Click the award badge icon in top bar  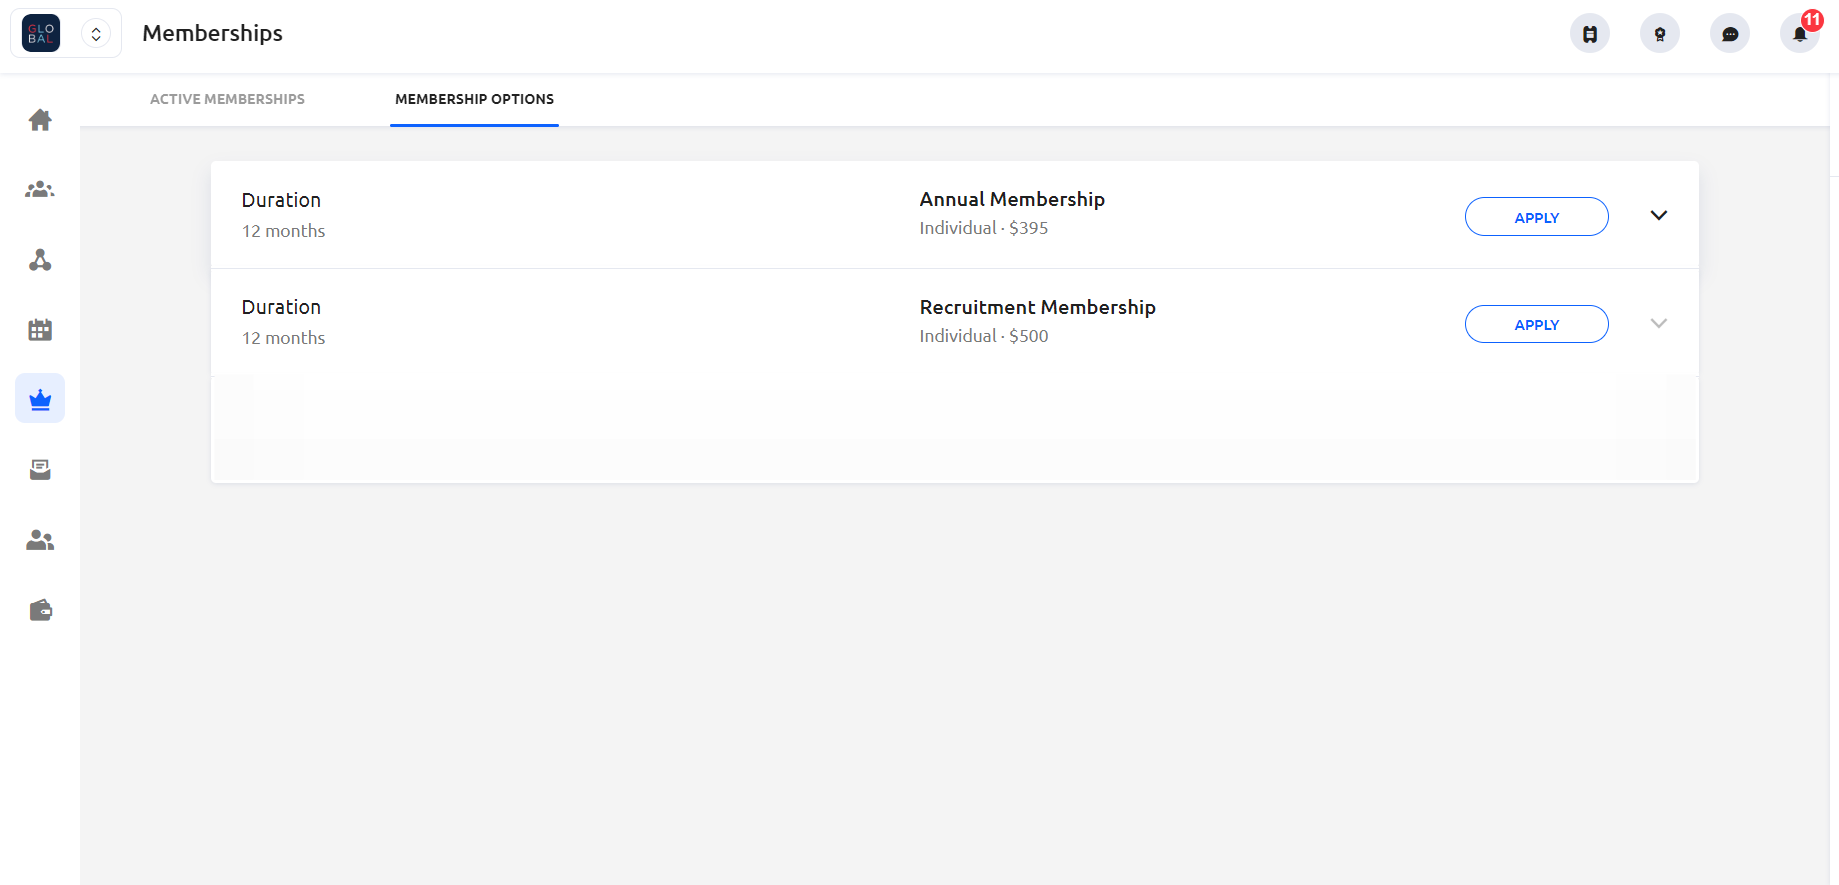point(1660,34)
